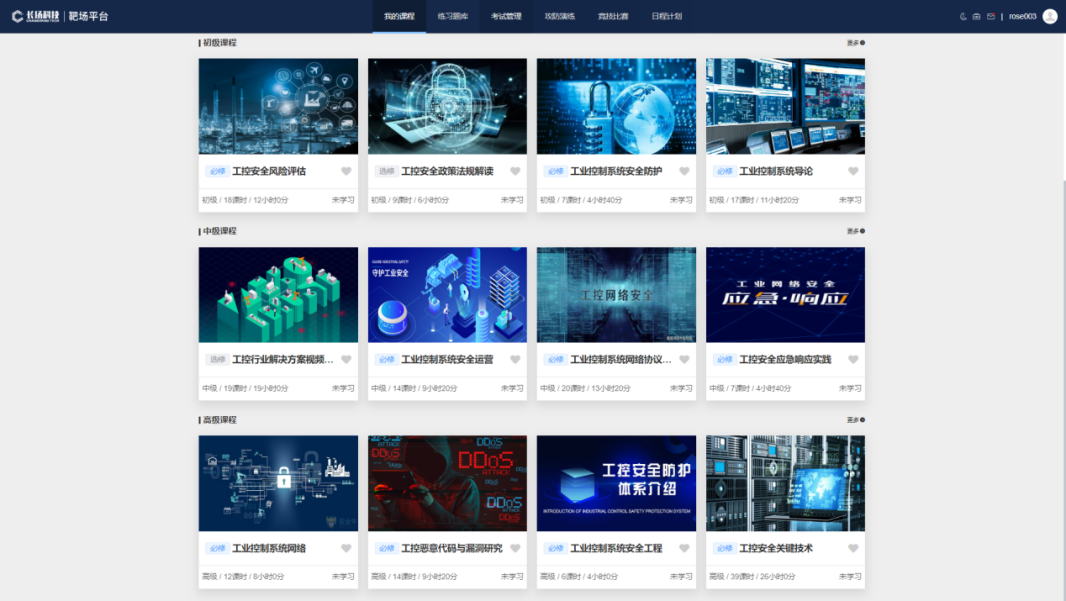The image size is (1066, 601).
Task: Favorite the 工控安全风险评估 course heart
Action: (x=346, y=171)
